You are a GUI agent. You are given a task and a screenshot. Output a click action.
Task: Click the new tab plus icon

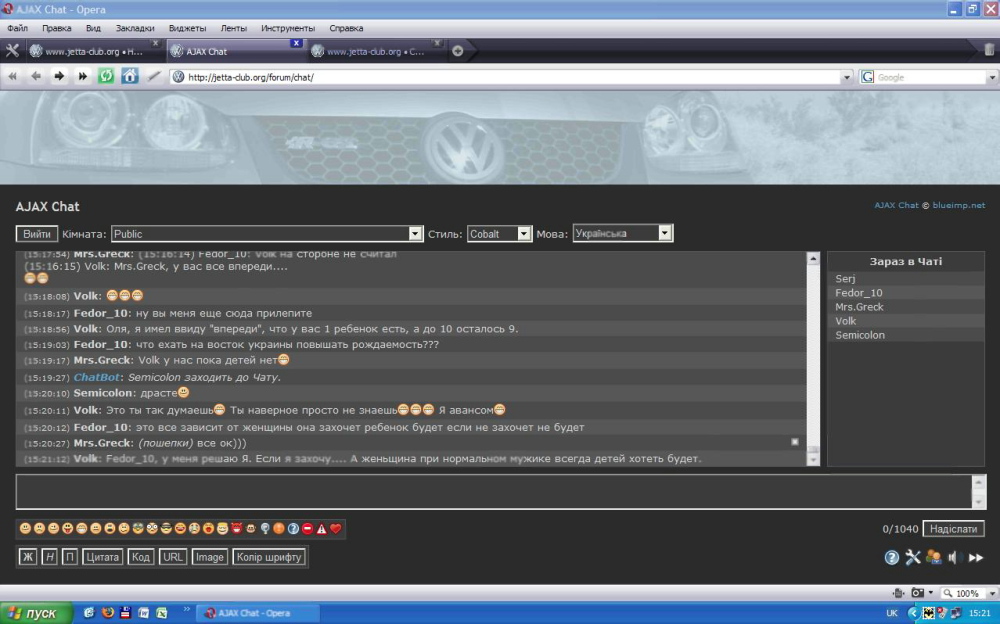point(458,51)
